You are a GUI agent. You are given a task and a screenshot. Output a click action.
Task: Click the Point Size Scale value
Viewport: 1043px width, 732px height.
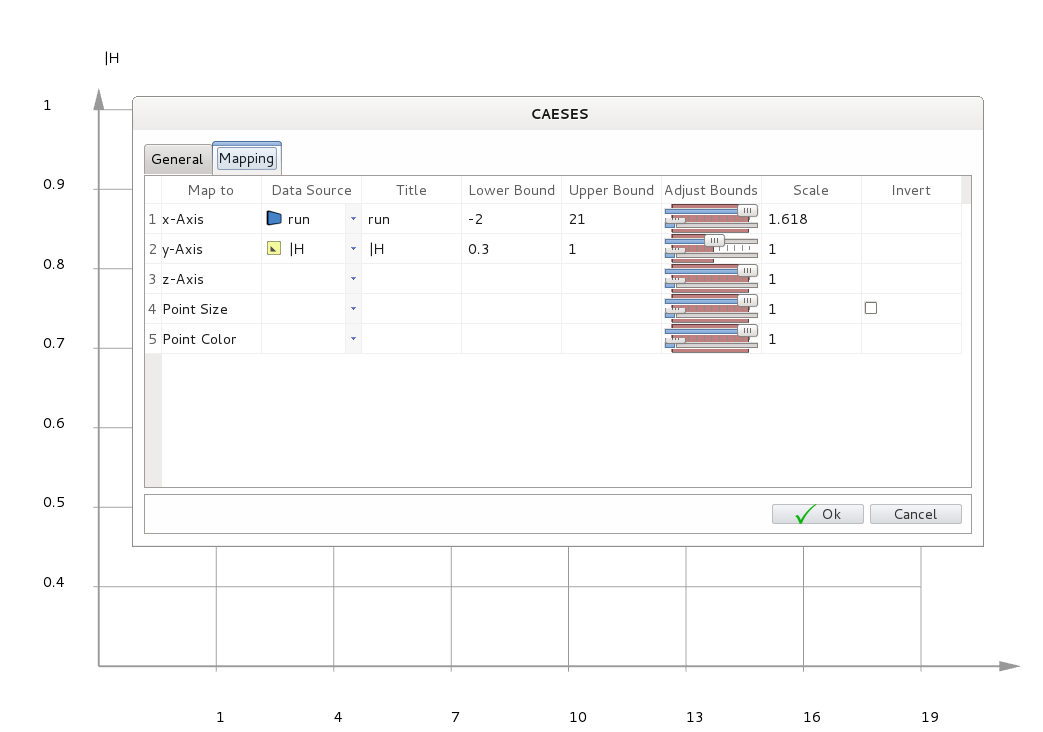[x=772, y=309]
